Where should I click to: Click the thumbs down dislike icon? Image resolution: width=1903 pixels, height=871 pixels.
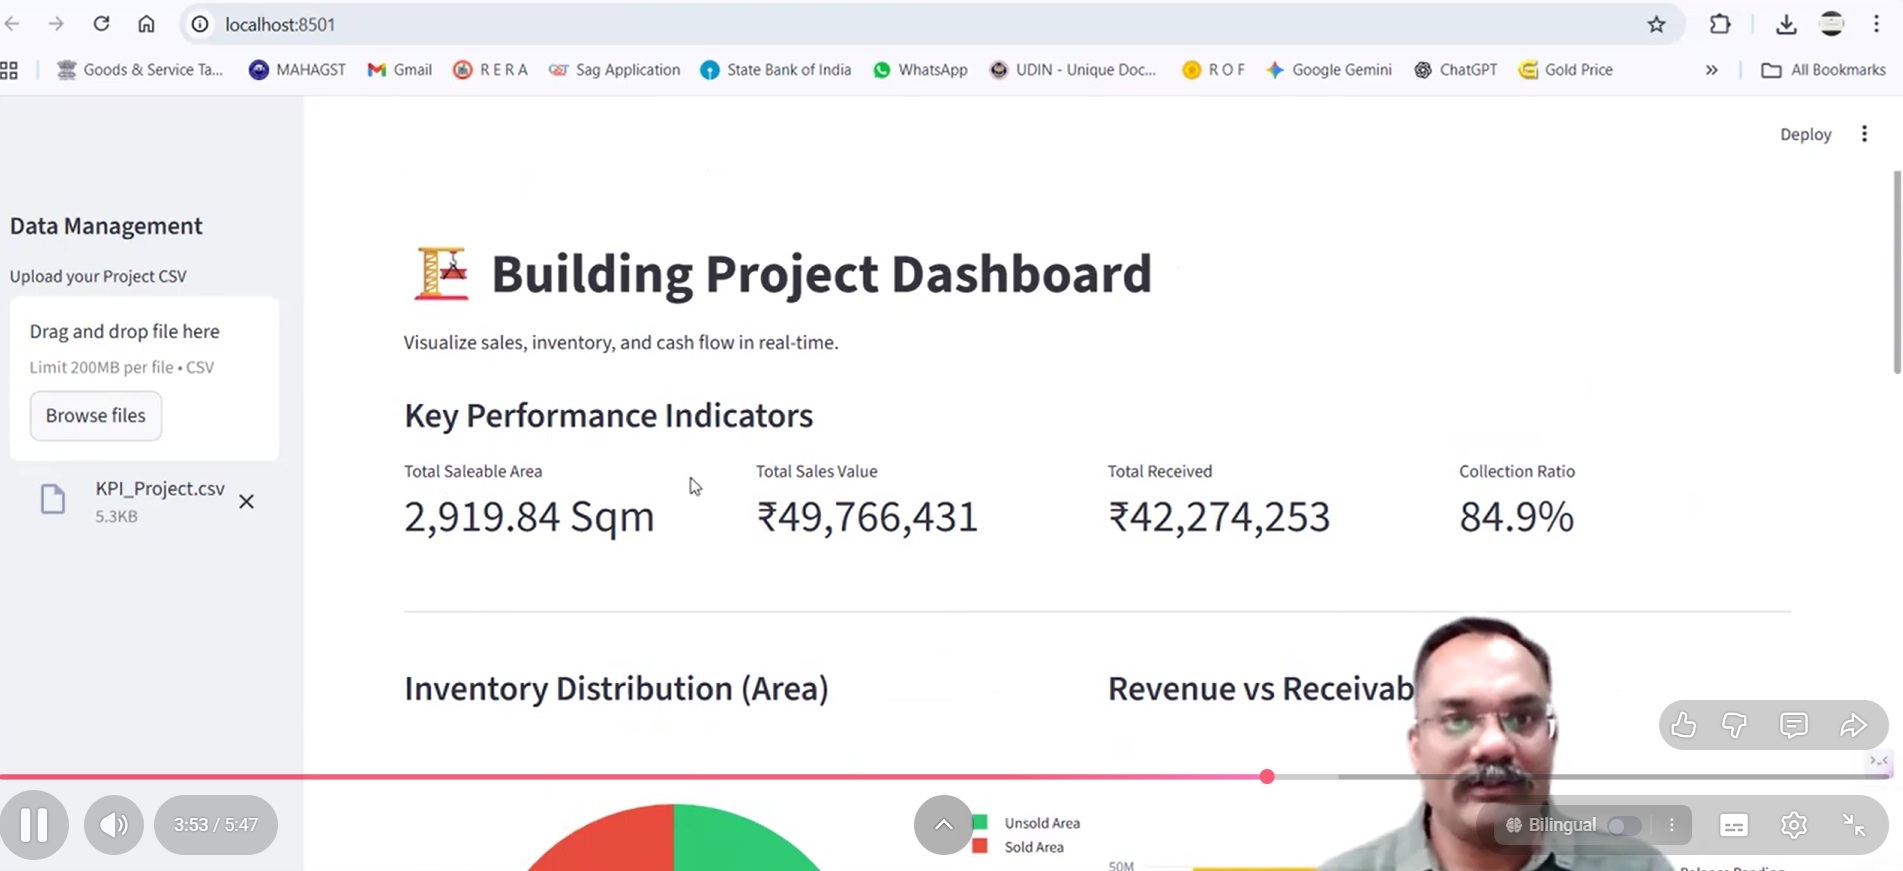point(1735,725)
